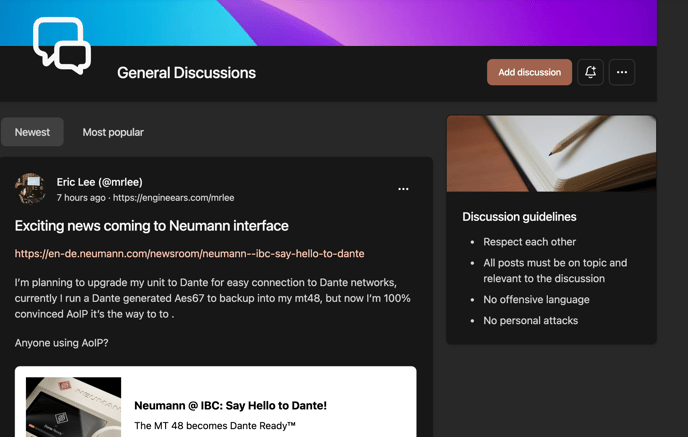The image size is (688, 437).
Task: Open the Exciting news coming to Neumann post title
Action: click(x=151, y=226)
